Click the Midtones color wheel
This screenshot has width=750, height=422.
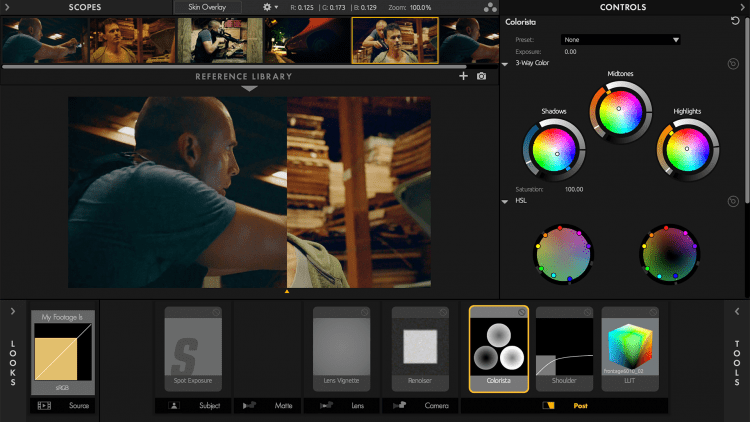tap(619, 107)
